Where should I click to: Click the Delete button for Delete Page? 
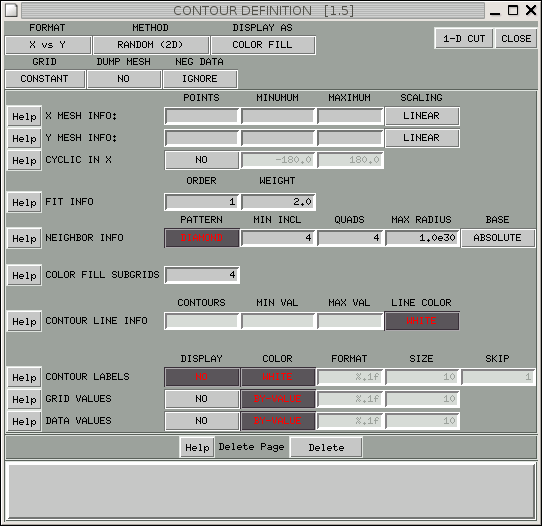pyautogui.click(x=326, y=448)
